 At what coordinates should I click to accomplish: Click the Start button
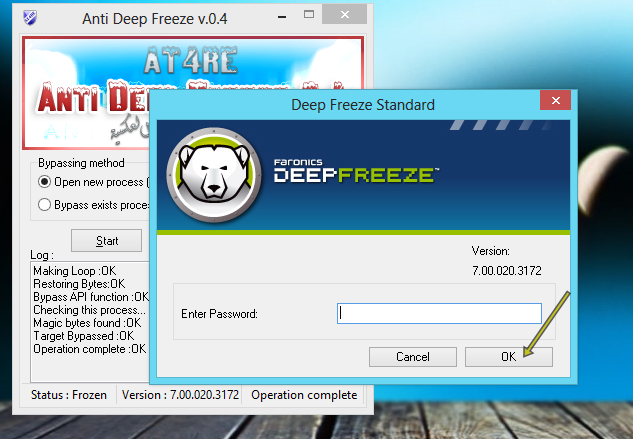(x=107, y=241)
